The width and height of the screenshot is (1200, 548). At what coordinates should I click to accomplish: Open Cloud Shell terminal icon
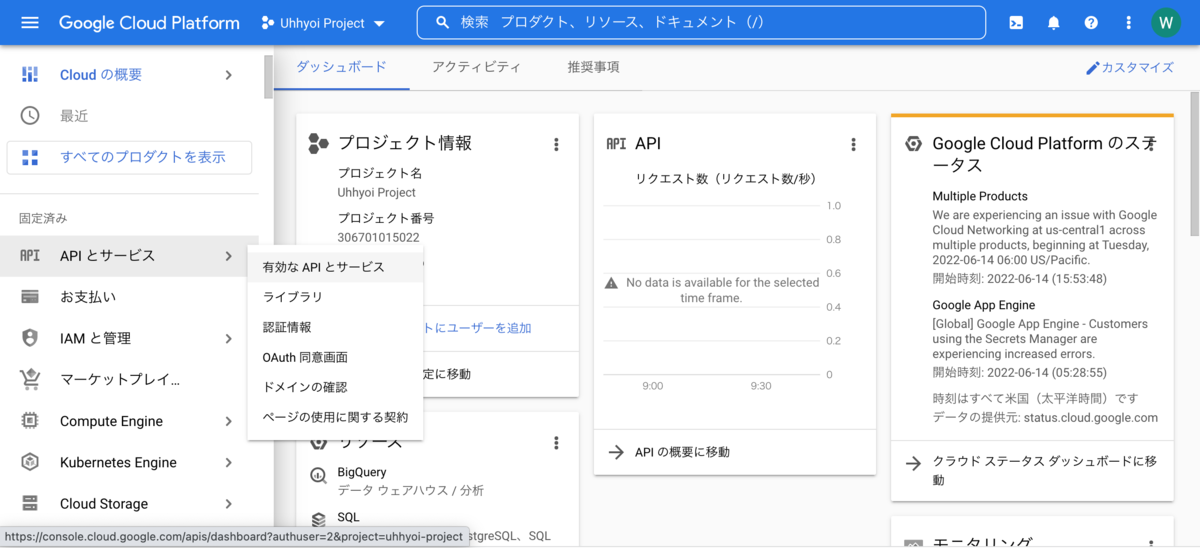coord(1016,23)
